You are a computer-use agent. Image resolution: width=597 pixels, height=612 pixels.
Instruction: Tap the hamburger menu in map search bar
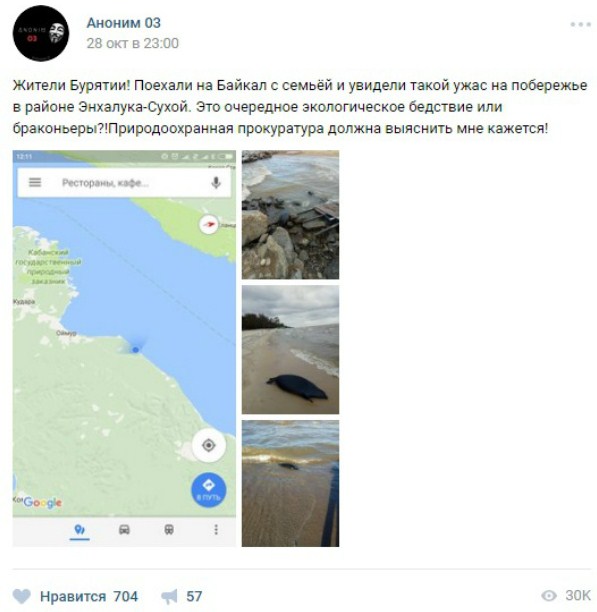[x=35, y=182]
